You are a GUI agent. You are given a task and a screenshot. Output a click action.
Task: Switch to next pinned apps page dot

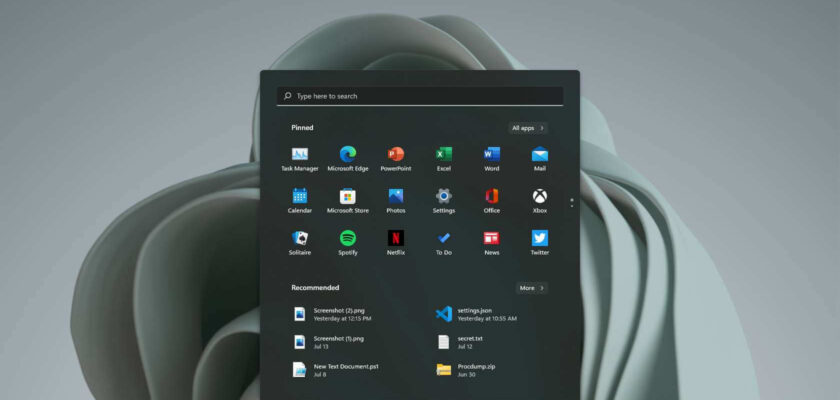572,205
